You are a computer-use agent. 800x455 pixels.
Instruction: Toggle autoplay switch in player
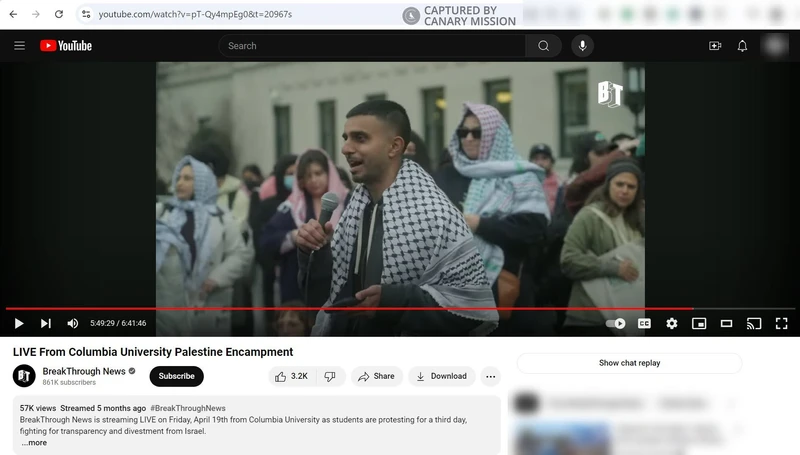(617, 323)
